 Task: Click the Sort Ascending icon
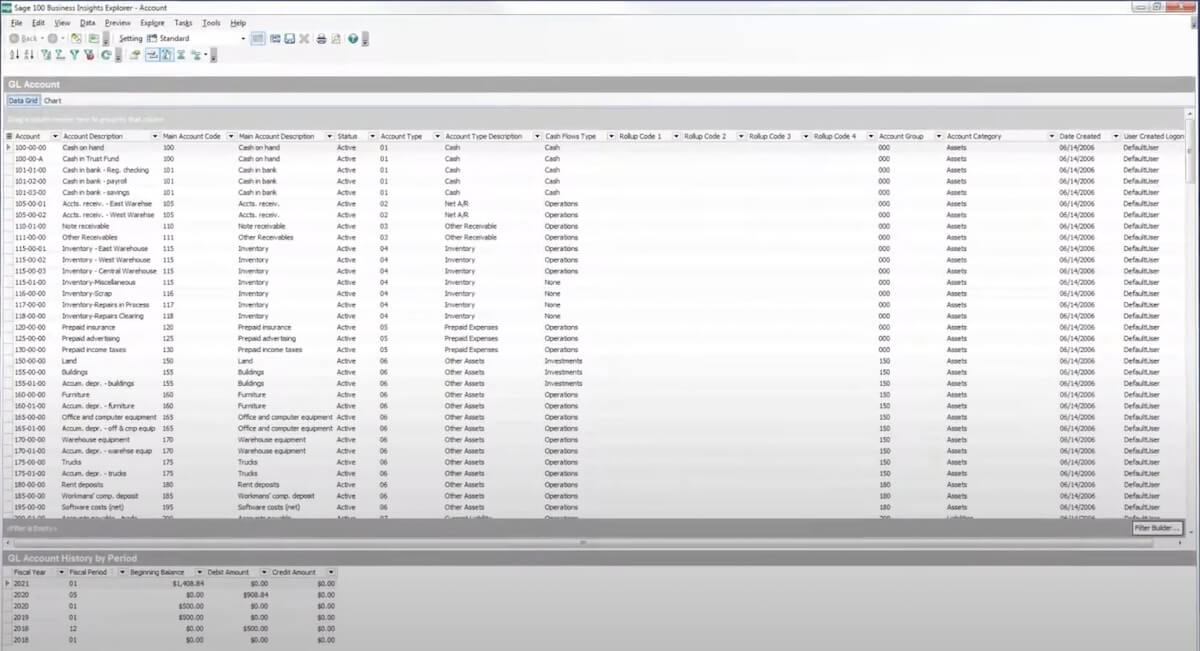(14, 54)
